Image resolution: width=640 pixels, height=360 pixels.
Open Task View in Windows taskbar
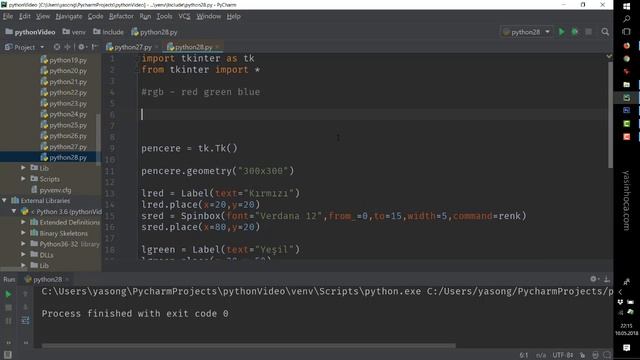pos(627,32)
